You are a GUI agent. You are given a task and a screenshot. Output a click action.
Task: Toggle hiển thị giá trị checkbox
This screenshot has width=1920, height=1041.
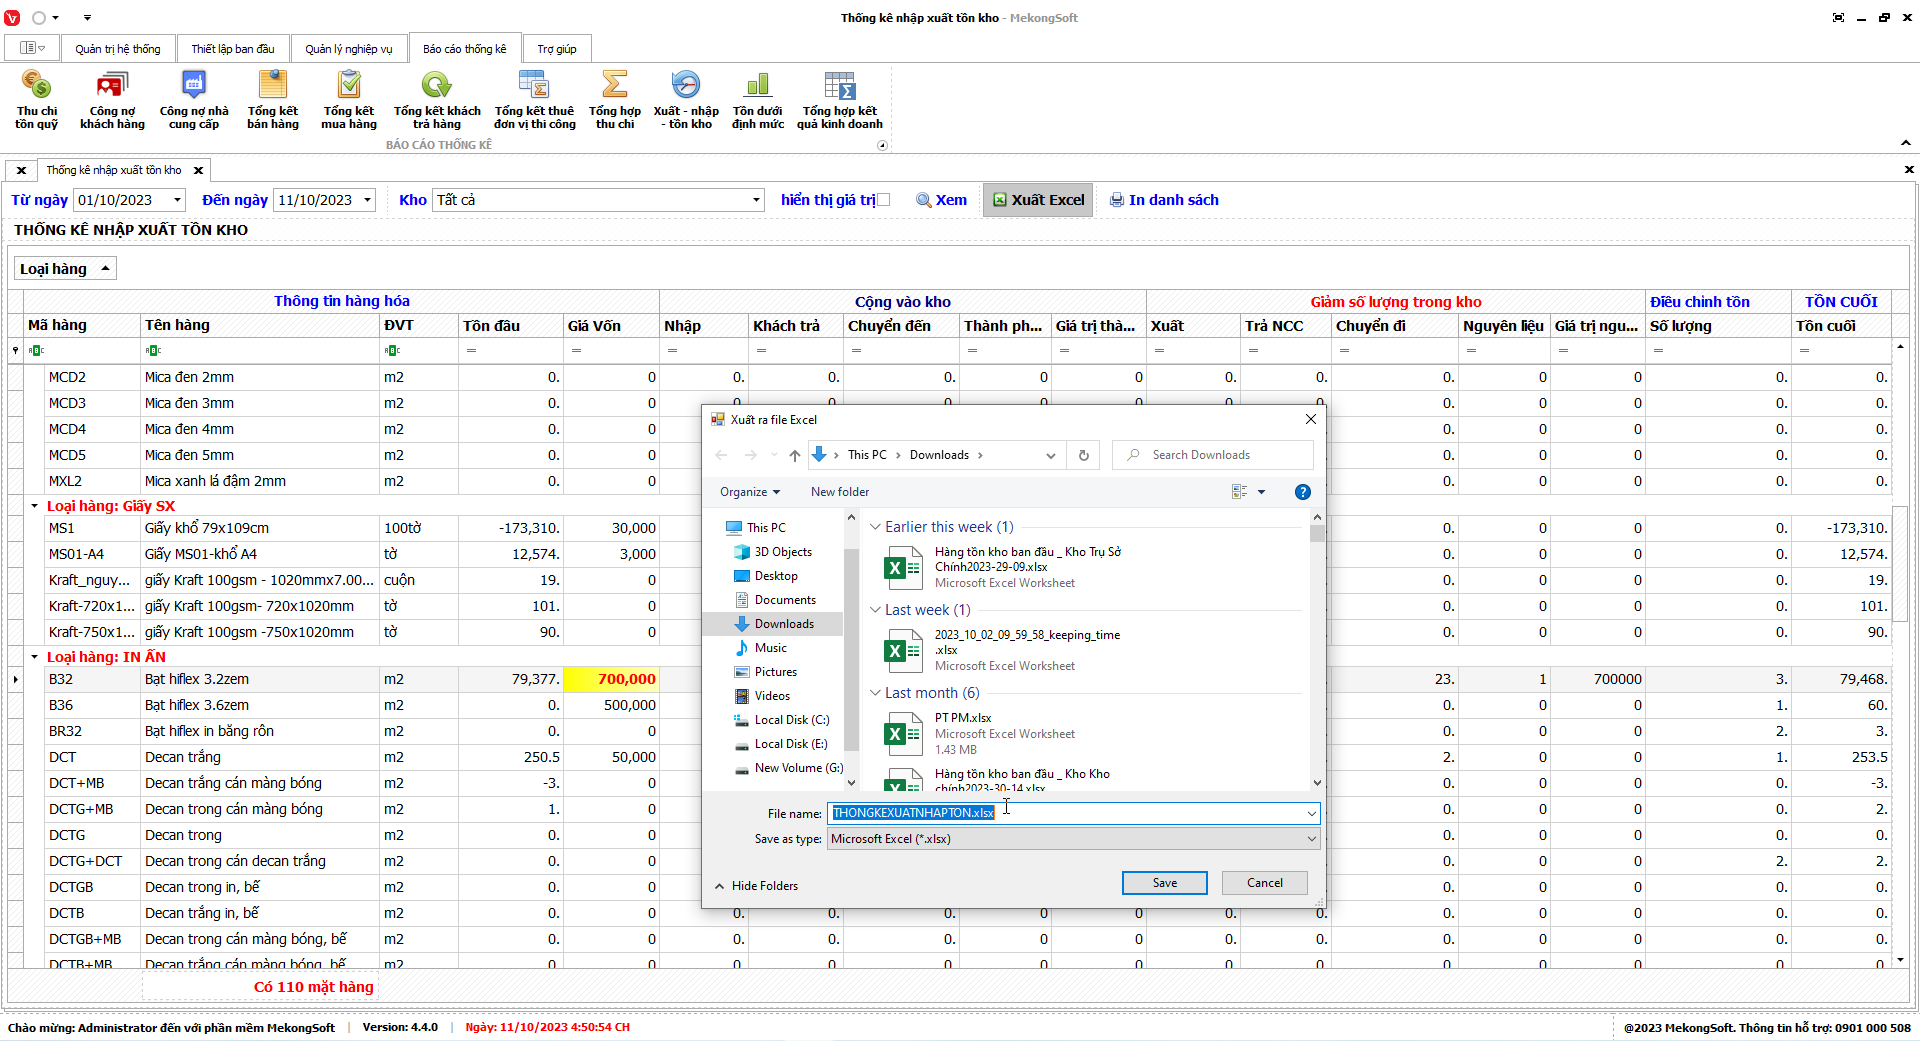point(883,200)
